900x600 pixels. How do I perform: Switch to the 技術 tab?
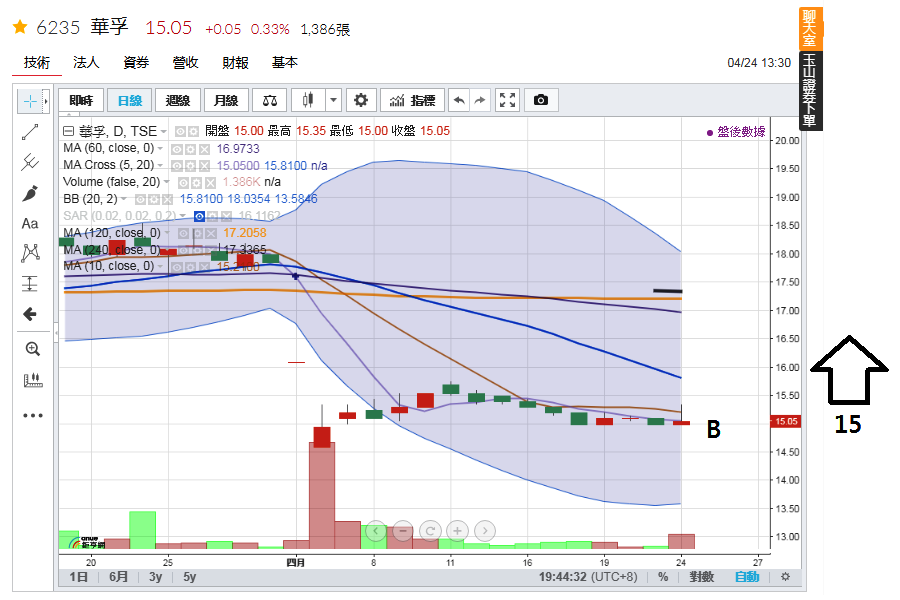point(37,62)
